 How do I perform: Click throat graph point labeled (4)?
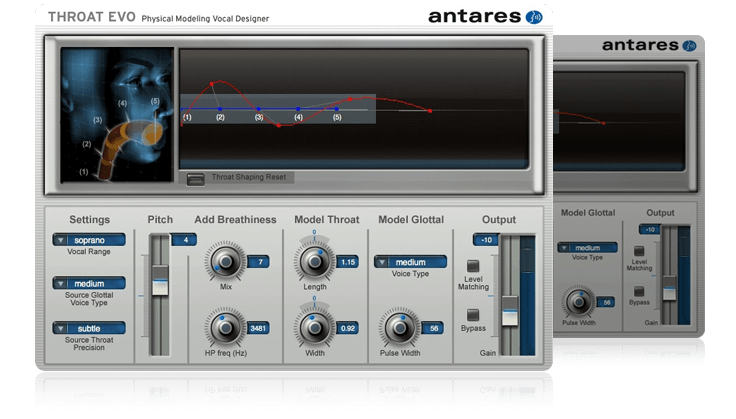[x=298, y=109]
